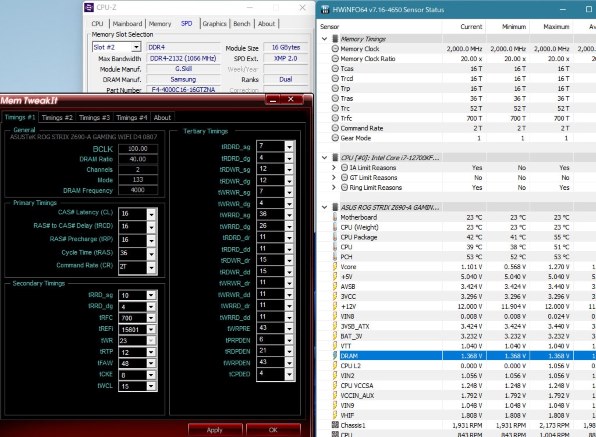Open the Graphics tab in CPU-Z
Viewport: 596px width, 437px height.
click(x=214, y=24)
